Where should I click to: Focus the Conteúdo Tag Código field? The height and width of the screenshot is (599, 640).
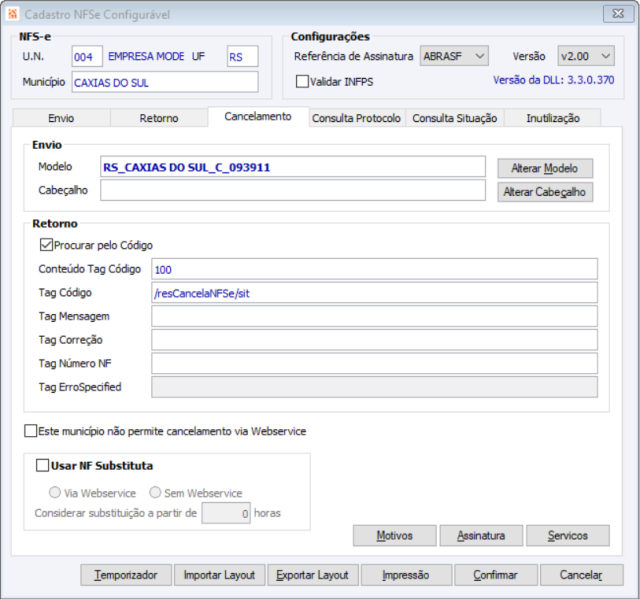374,269
